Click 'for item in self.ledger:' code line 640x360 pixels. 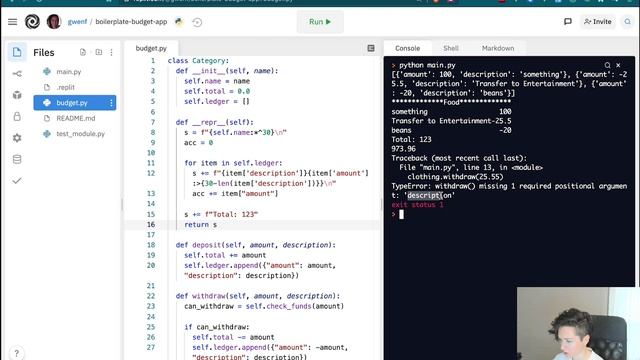tap(233, 163)
